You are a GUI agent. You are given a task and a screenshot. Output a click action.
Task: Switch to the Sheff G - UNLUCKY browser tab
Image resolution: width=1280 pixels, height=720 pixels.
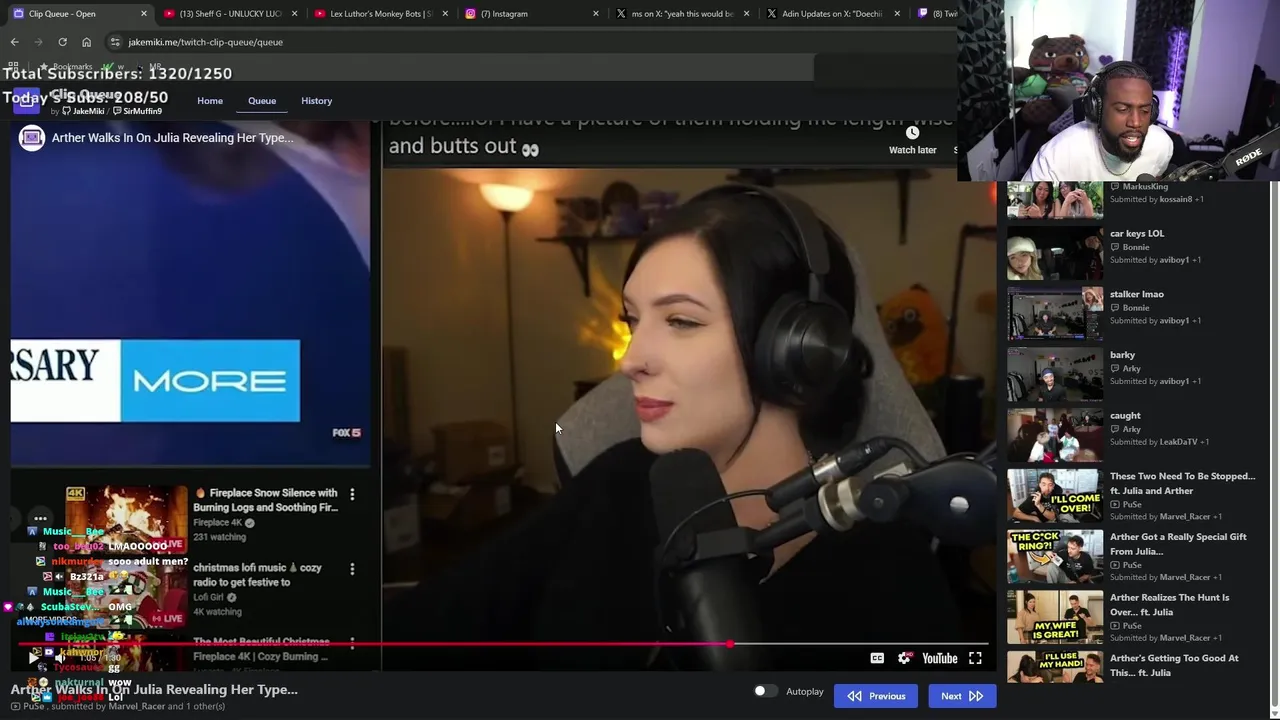pos(228,14)
